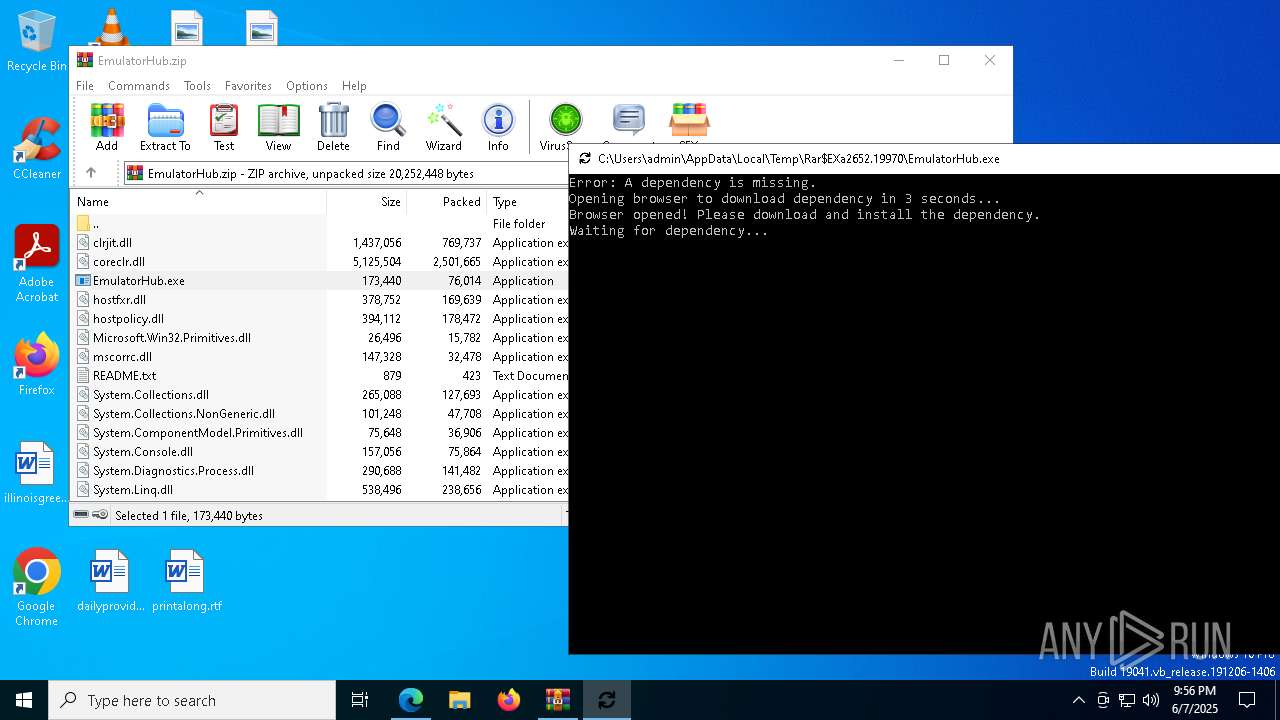Click the volume speaker tray icon
This screenshot has height=720, width=1280.
point(1151,700)
